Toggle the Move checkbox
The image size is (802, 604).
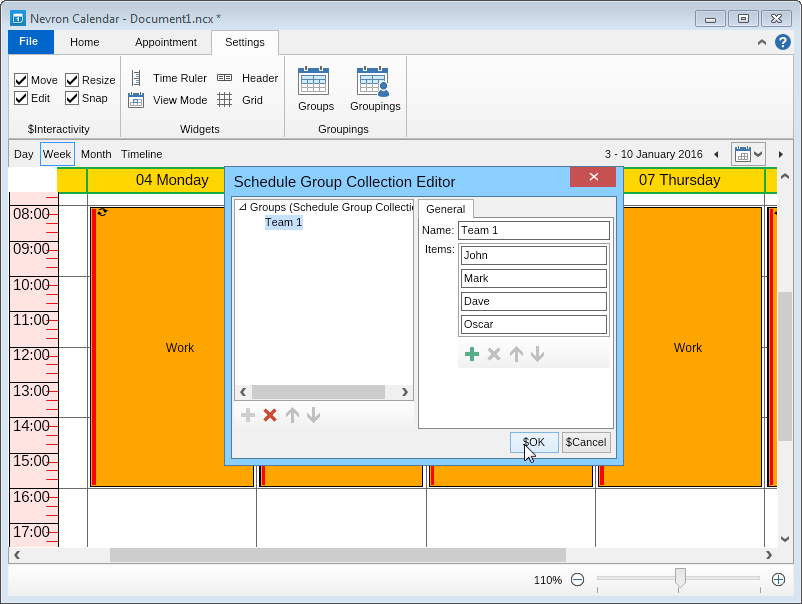pyautogui.click(x=20, y=80)
